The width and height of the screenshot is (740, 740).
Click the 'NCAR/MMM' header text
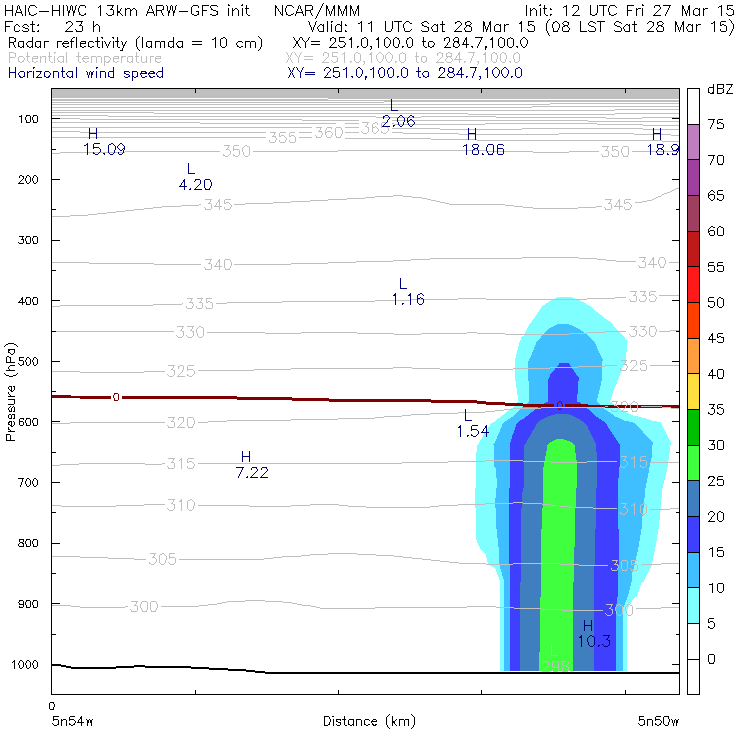click(317, 11)
